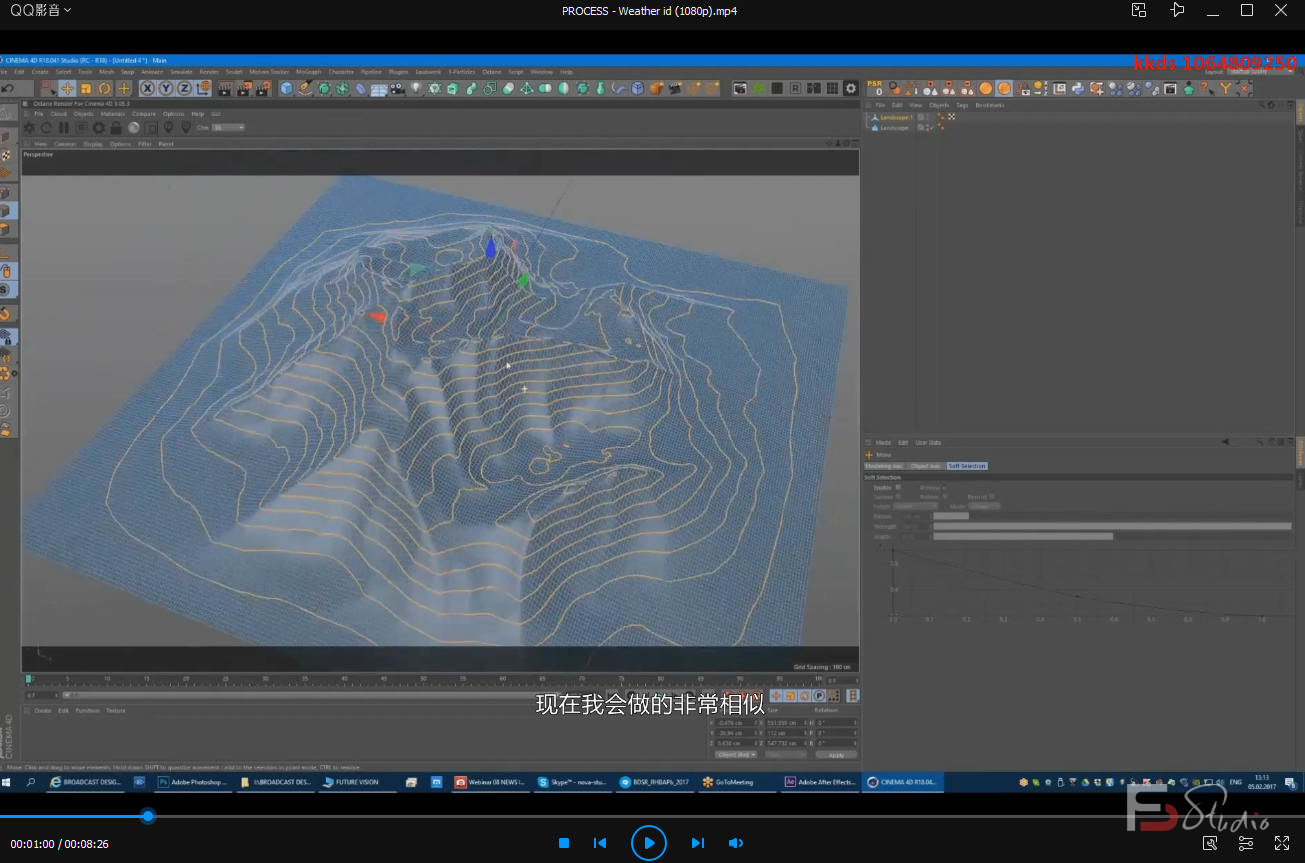Add a light object from toolbar

pos(415,88)
